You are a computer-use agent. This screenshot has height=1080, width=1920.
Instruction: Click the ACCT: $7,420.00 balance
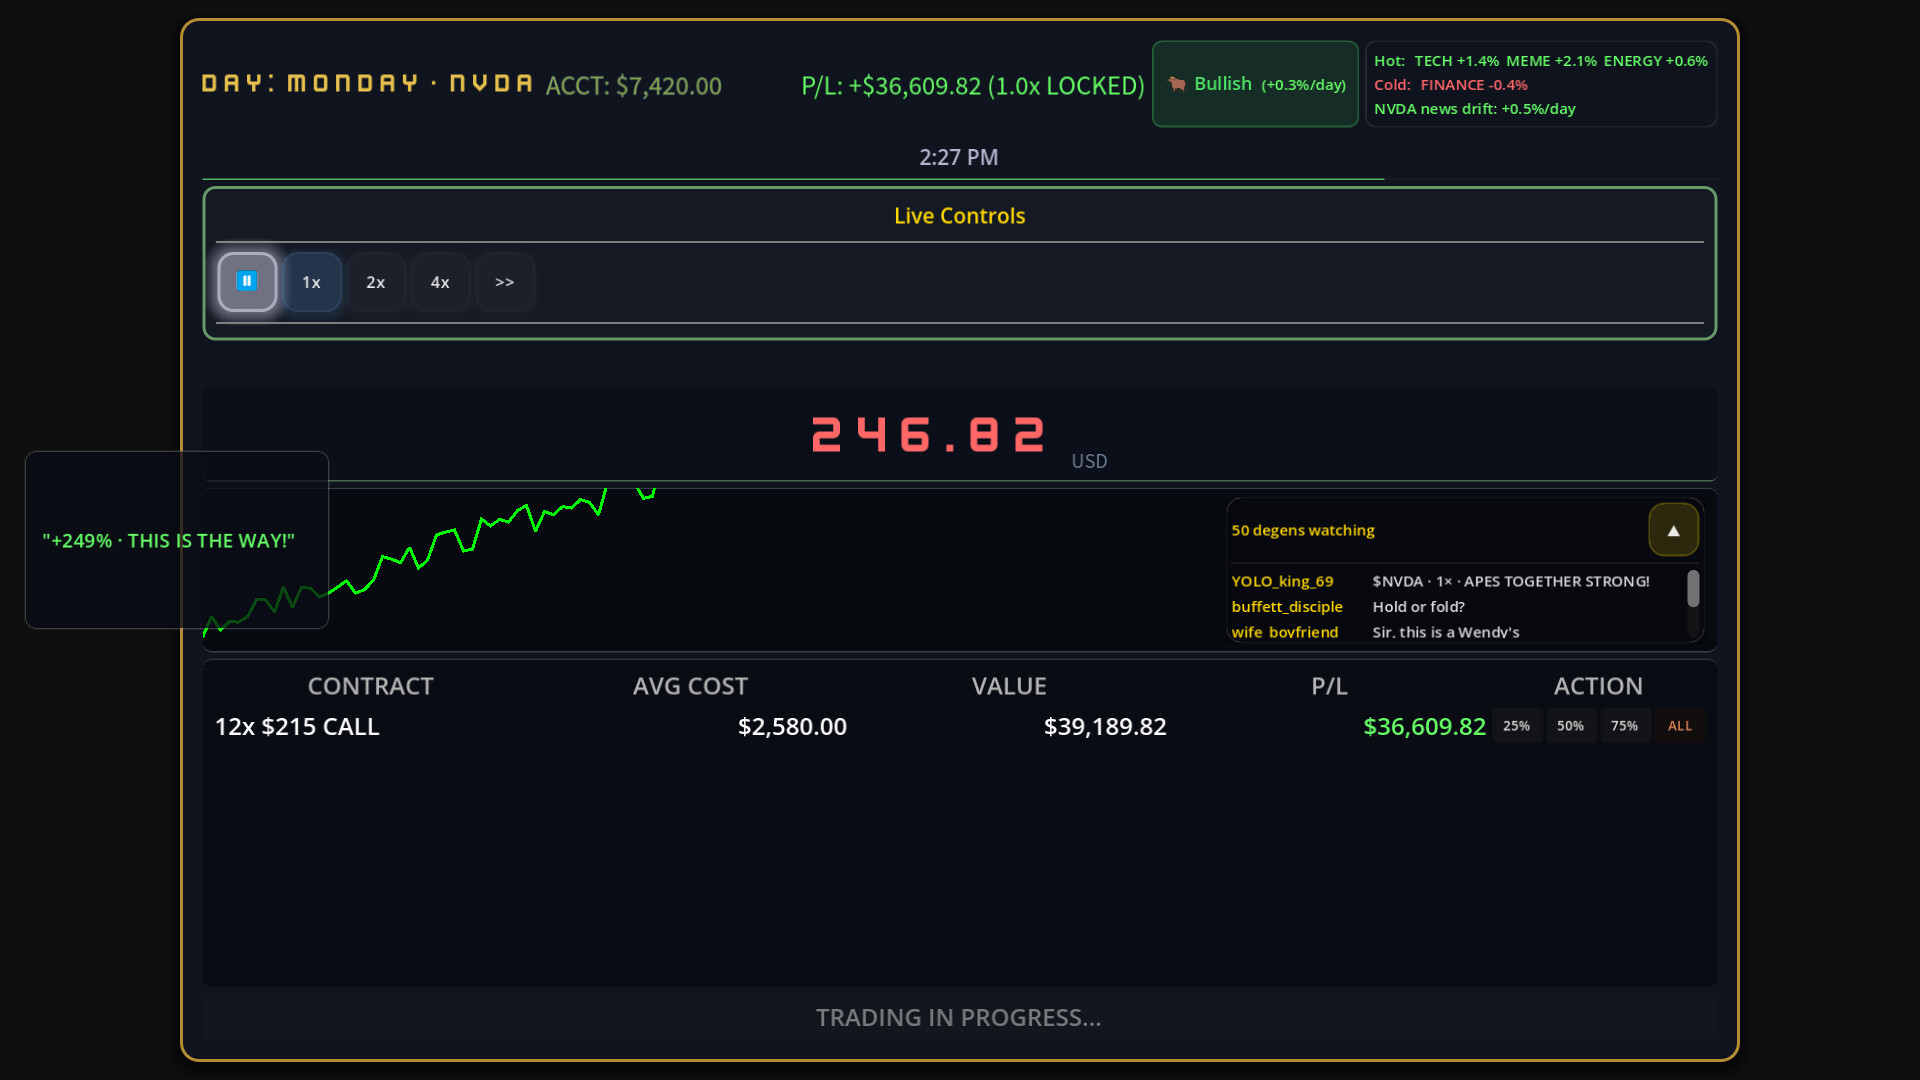pos(633,86)
